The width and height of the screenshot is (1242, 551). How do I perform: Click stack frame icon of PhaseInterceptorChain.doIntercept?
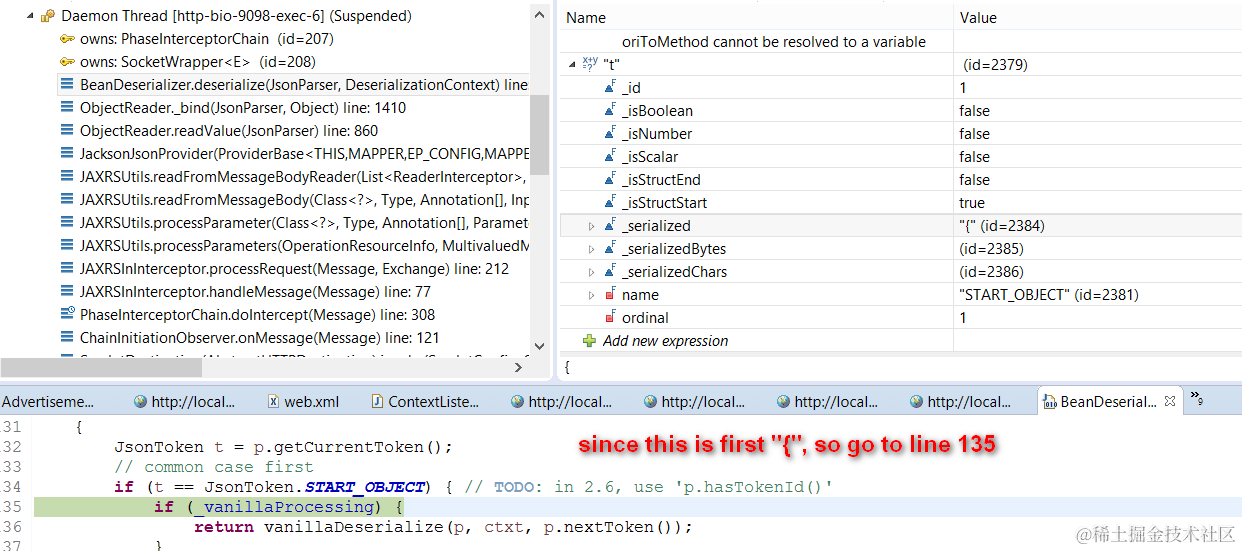(x=67, y=315)
